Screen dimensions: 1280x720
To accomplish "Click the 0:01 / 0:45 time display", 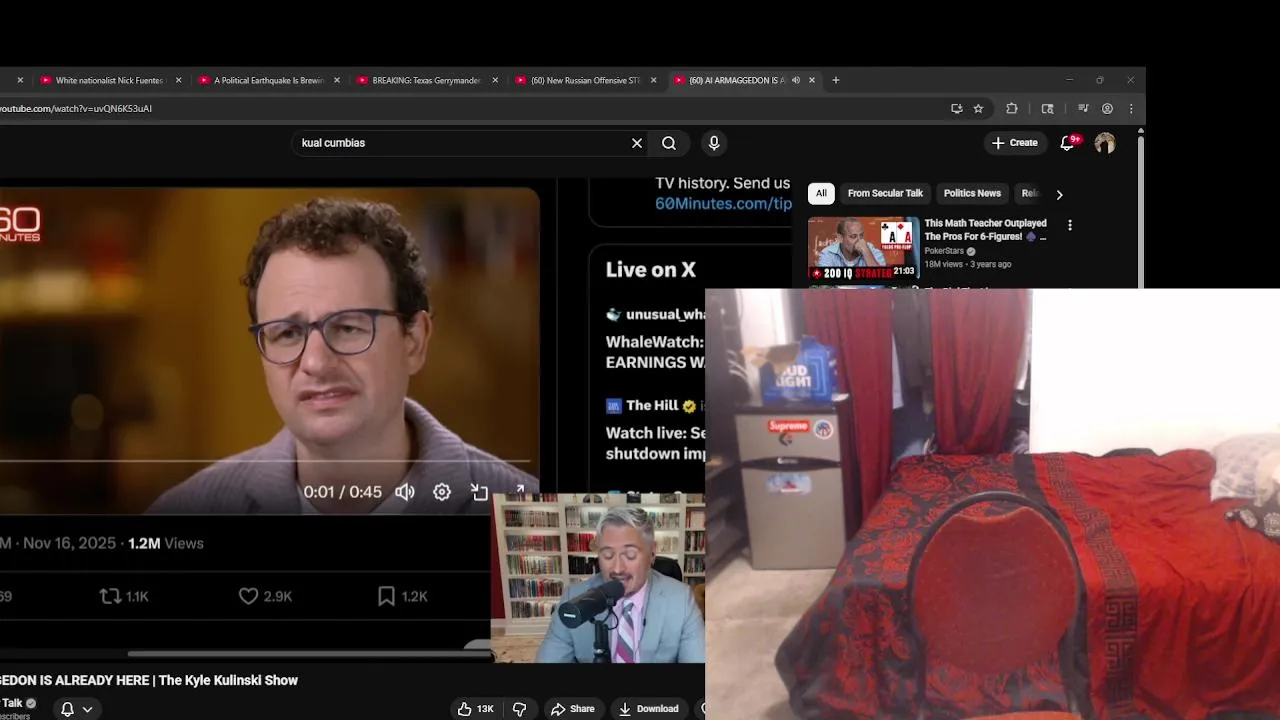I will pos(342,492).
